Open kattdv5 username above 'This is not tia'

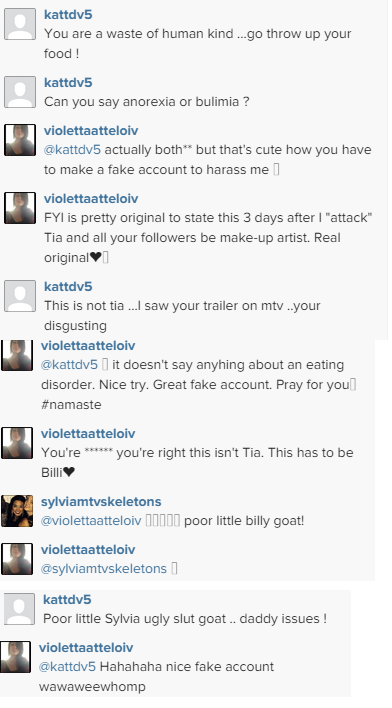pyautogui.click(x=68, y=287)
